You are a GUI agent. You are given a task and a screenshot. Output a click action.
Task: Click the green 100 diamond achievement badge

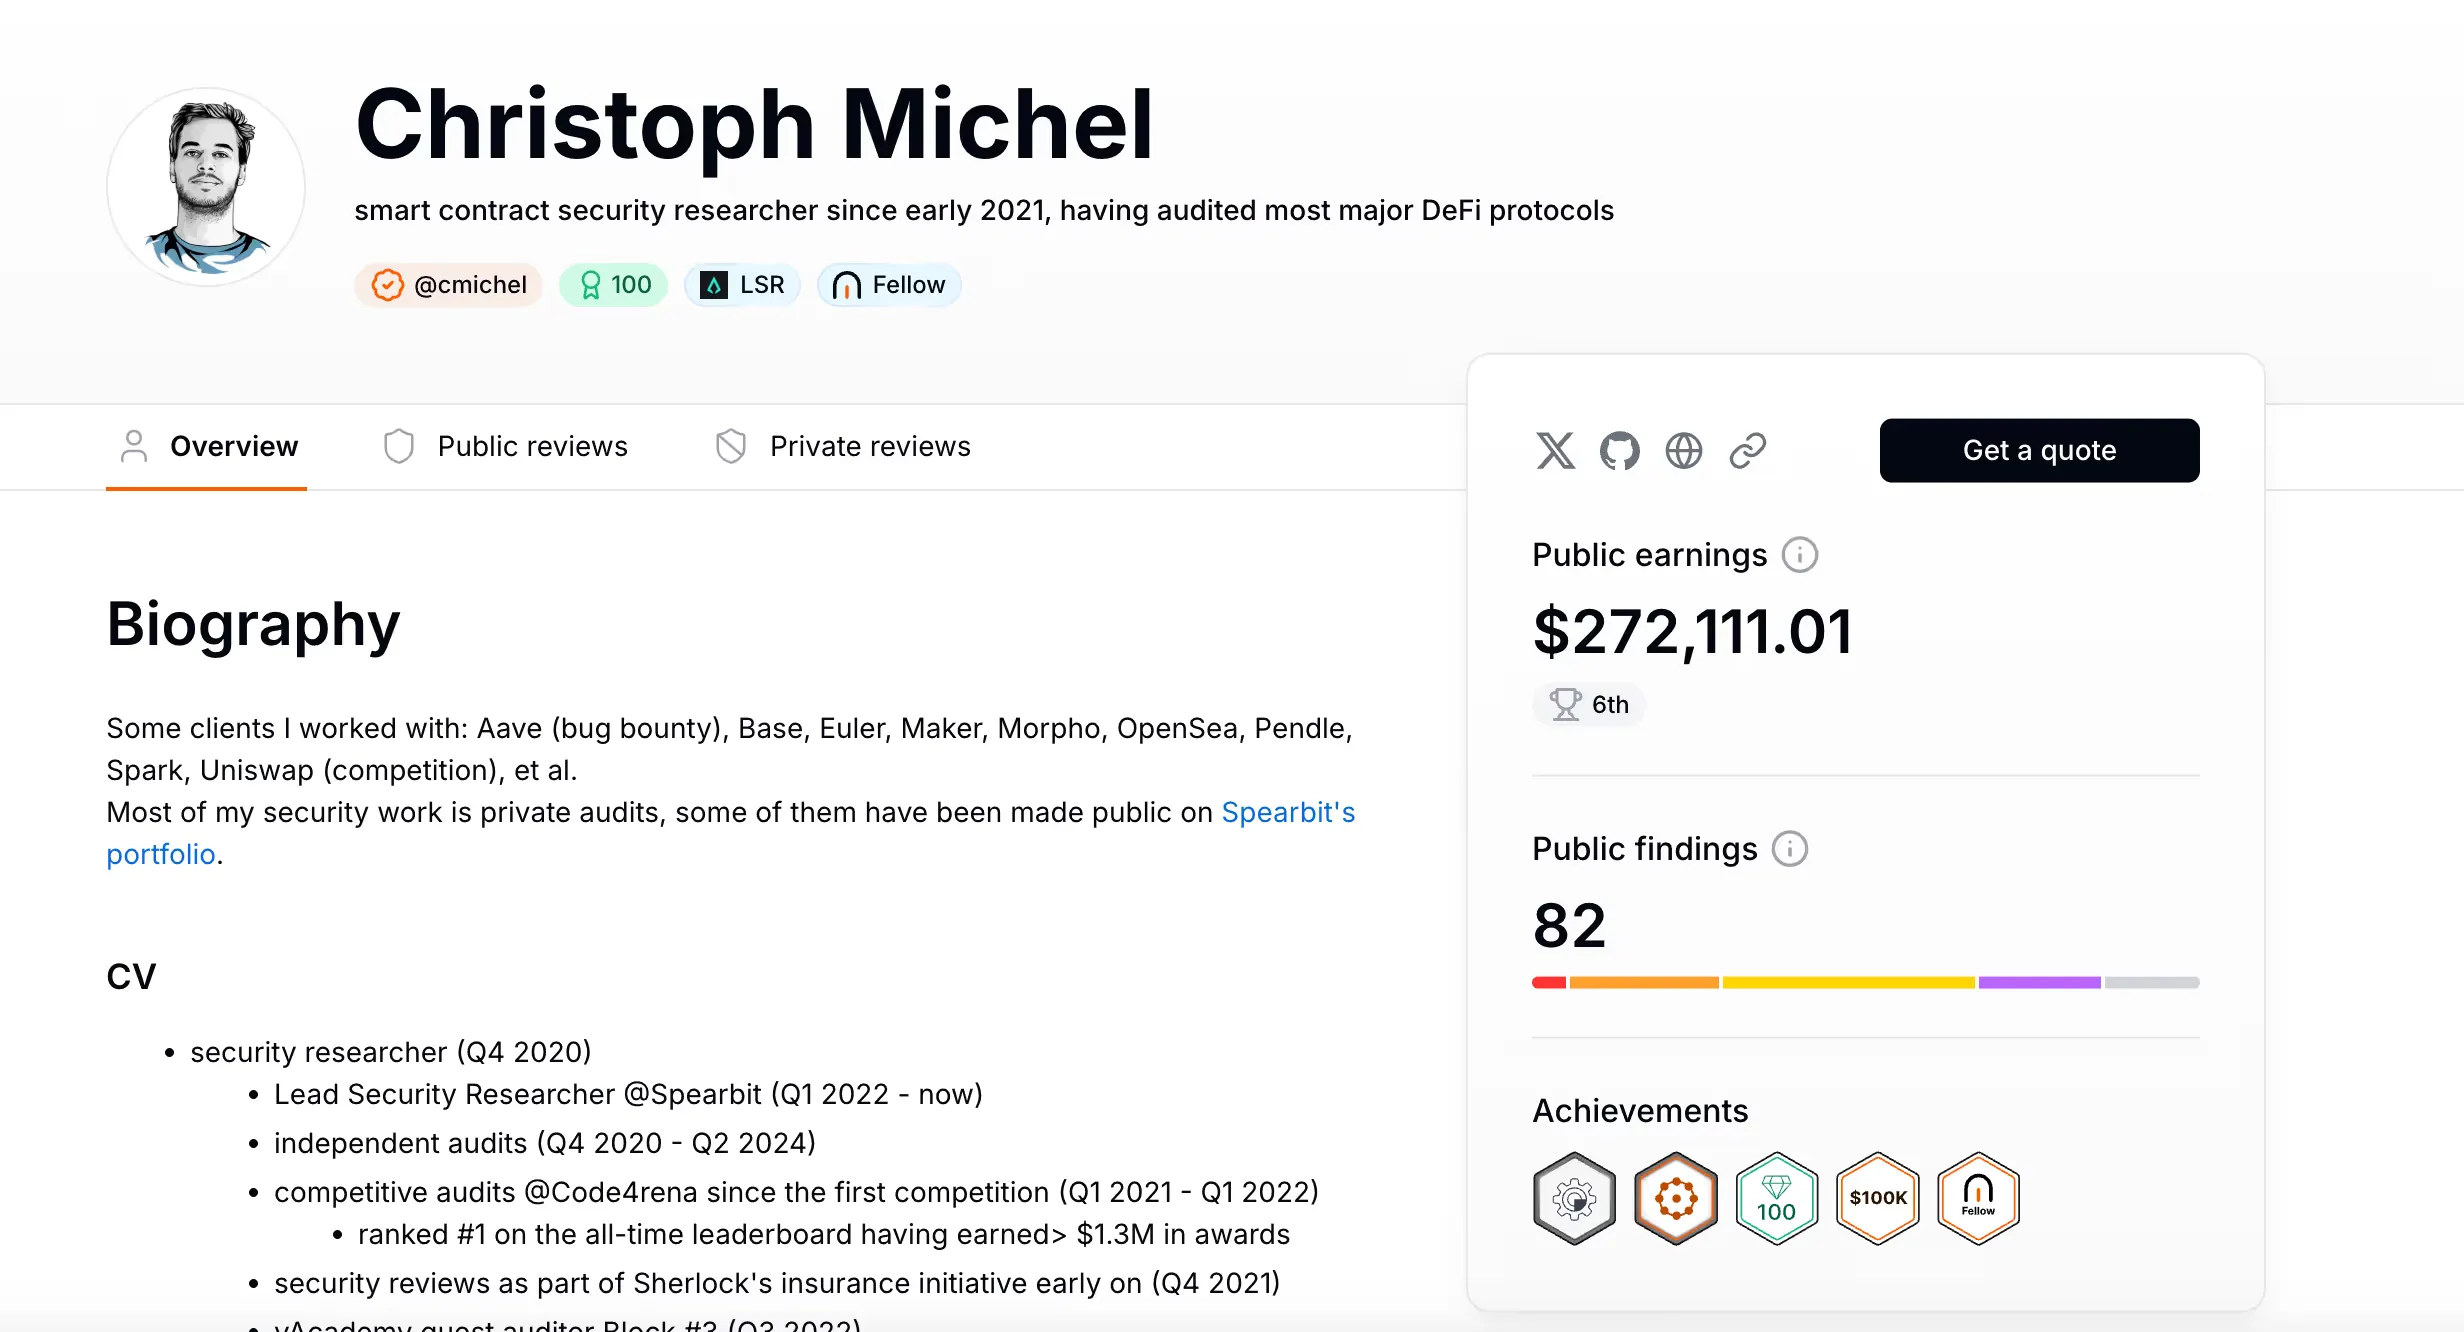(x=1777, y=1198)
